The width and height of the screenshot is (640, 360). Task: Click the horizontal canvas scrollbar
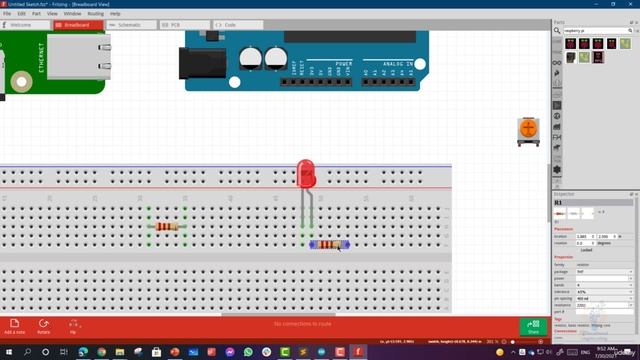278,314
